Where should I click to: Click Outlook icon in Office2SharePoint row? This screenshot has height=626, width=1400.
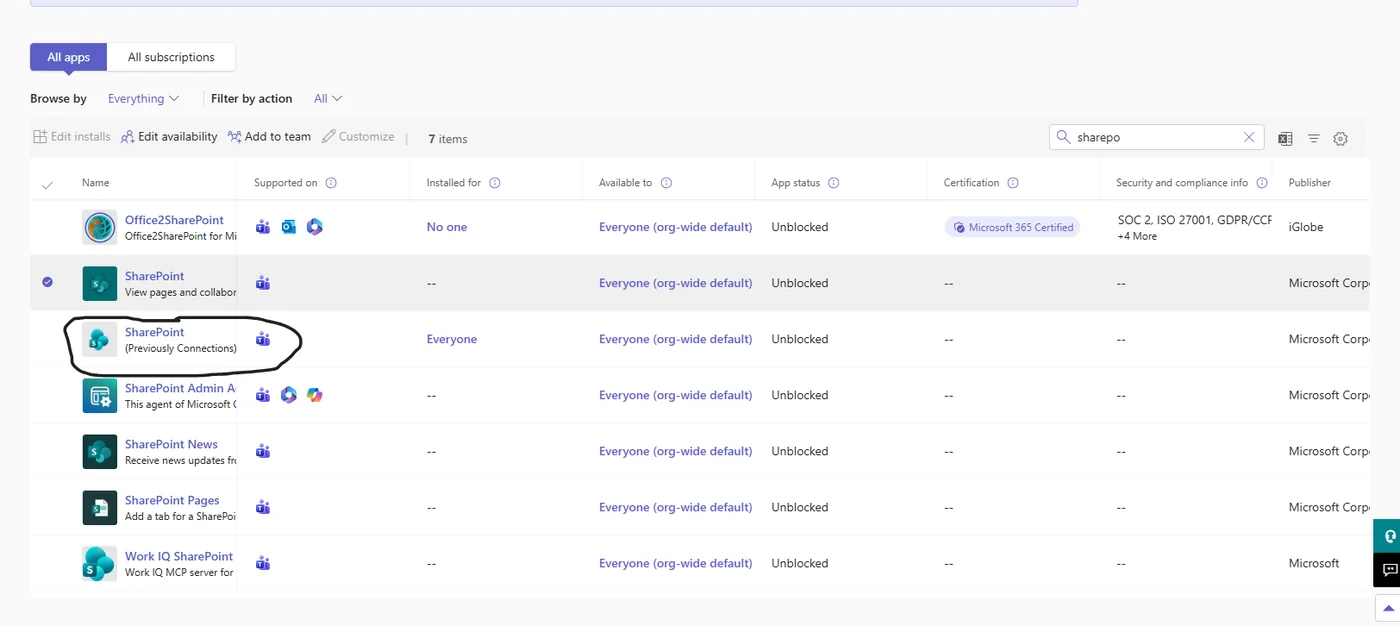coord(289,227)
